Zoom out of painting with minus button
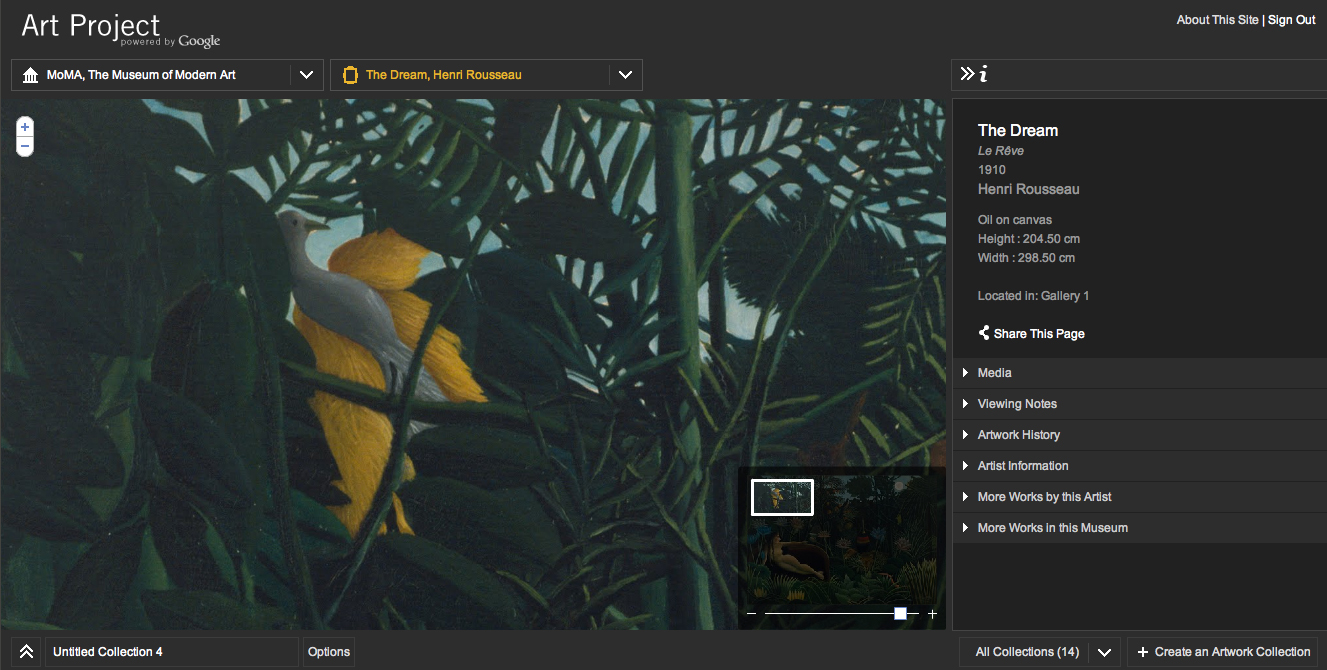This screenshot has width=1327, height=670. (25, 146)
